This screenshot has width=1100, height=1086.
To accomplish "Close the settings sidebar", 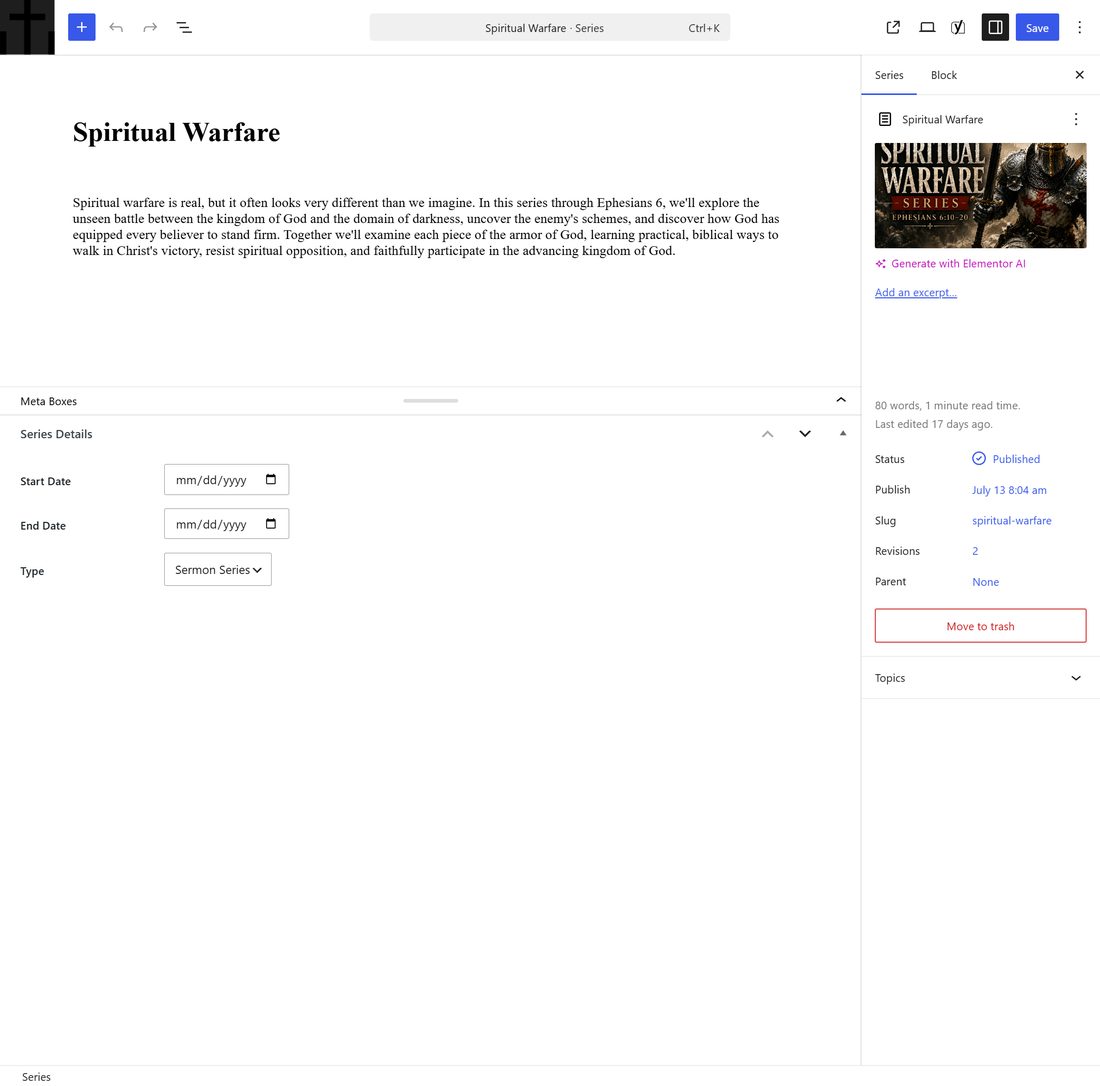I will [1079, 75].
